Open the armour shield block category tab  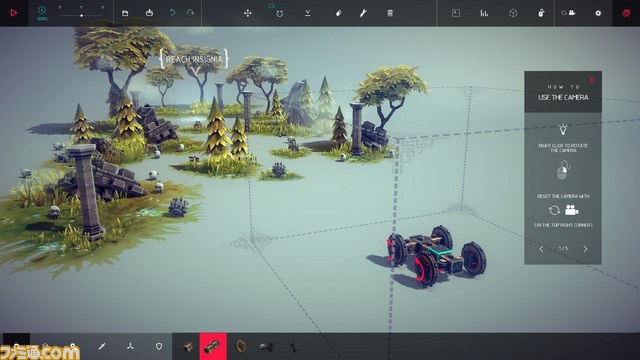pos(159,346)
